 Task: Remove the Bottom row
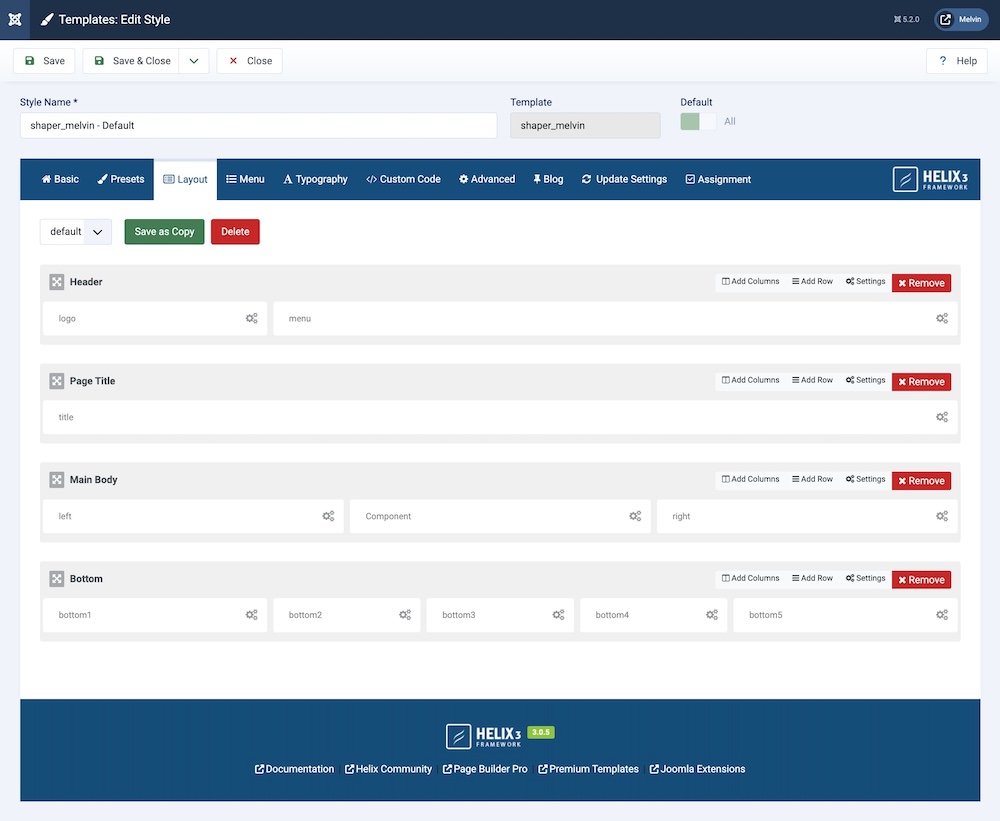tap(921, 580)
